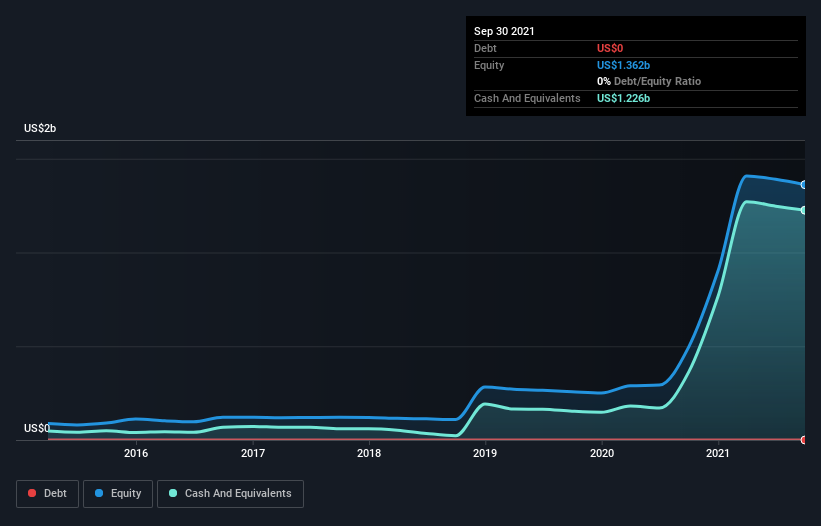Click the 0% Debt/Equity Ratio text

click(x=649, y=81)
